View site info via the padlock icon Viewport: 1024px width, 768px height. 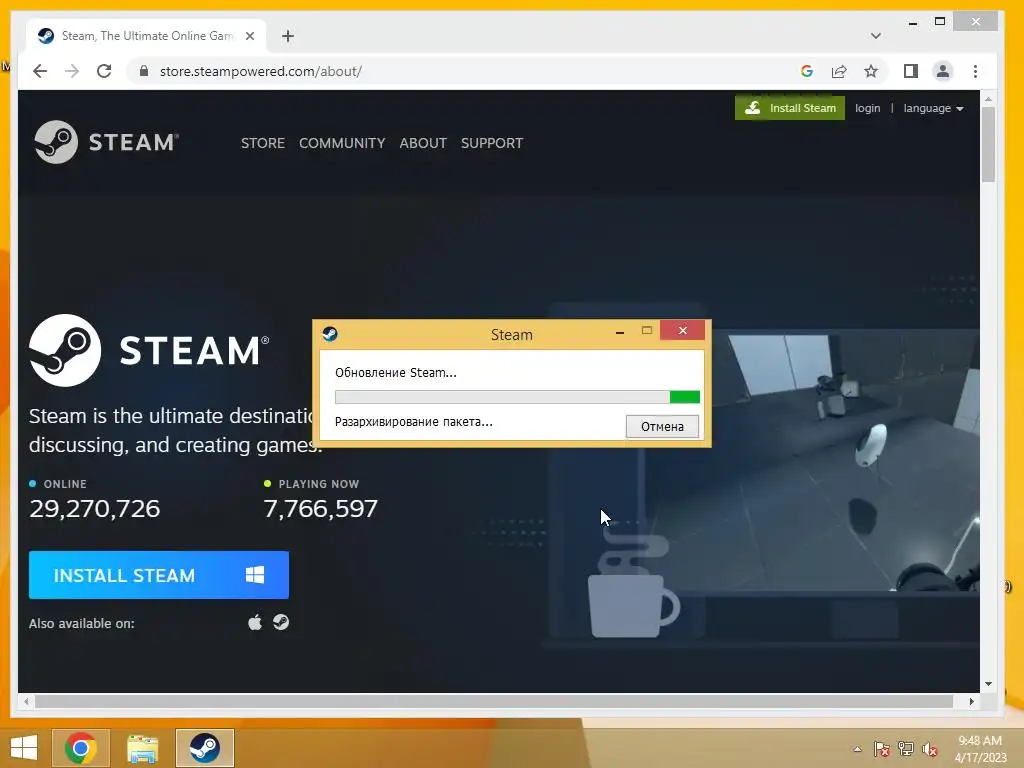click(144, 71)
